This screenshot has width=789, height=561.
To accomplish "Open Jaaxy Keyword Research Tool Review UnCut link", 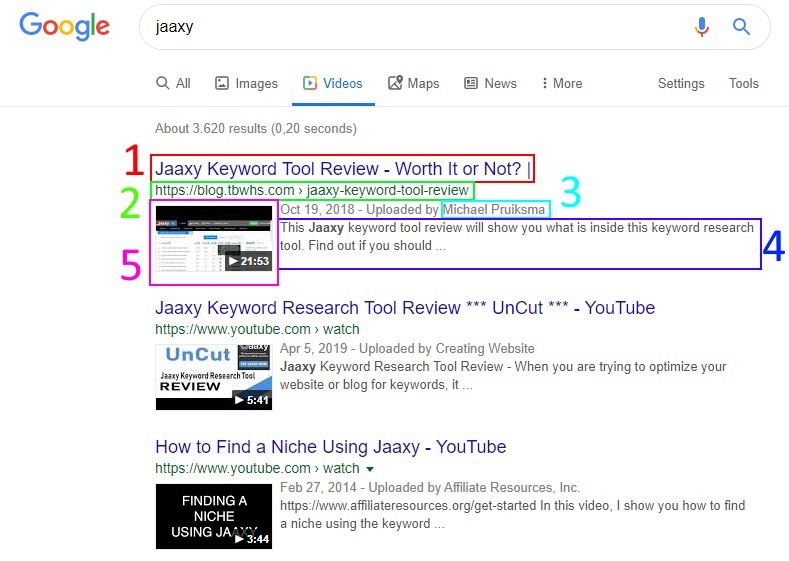I will [x=405, y=307].
